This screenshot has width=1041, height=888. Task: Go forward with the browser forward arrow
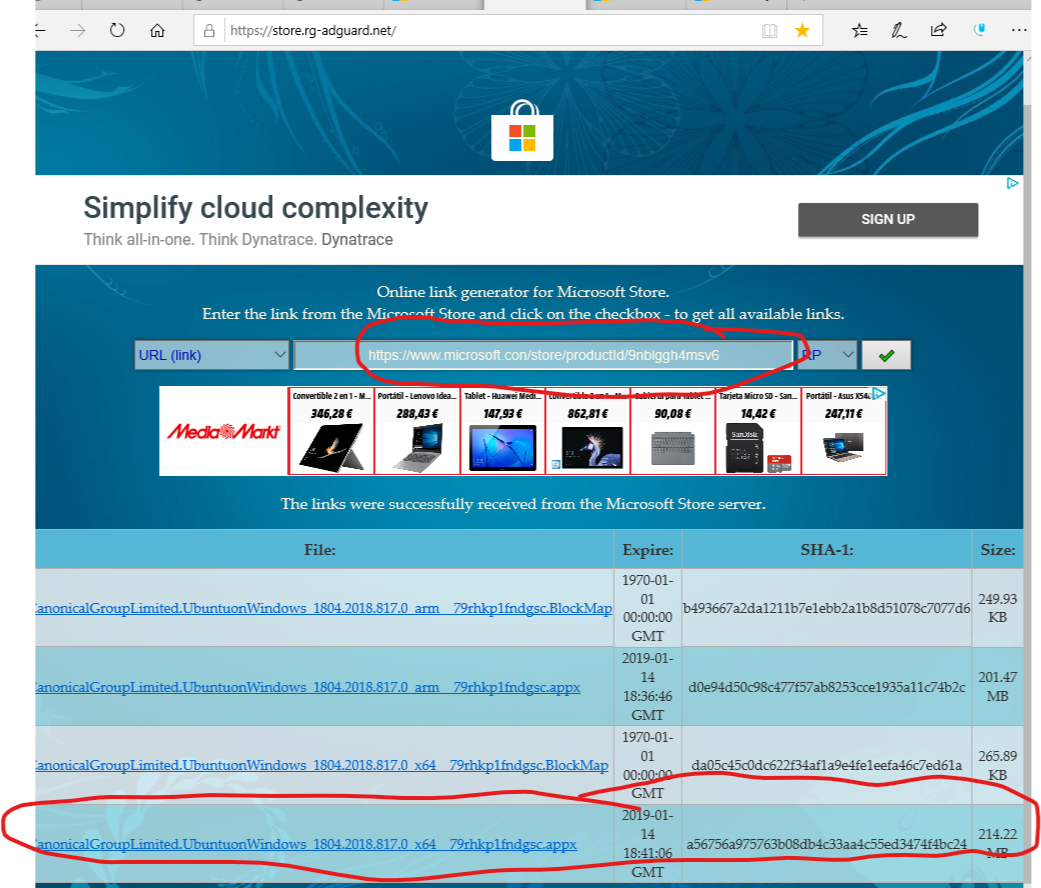[78, 31]
